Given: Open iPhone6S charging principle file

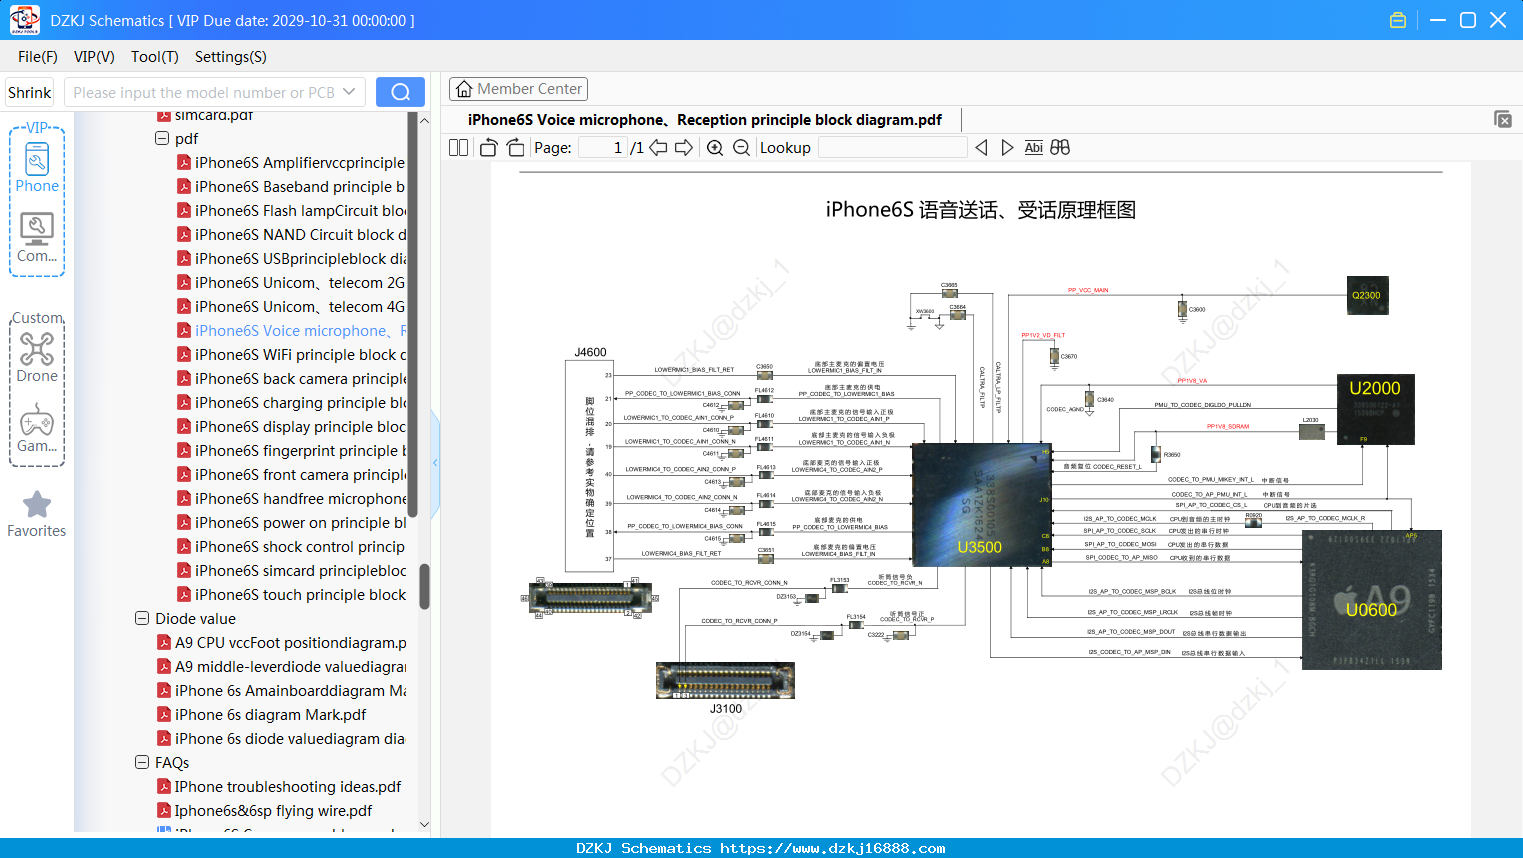Looking at the screenshot, I should tap(300, 403).
